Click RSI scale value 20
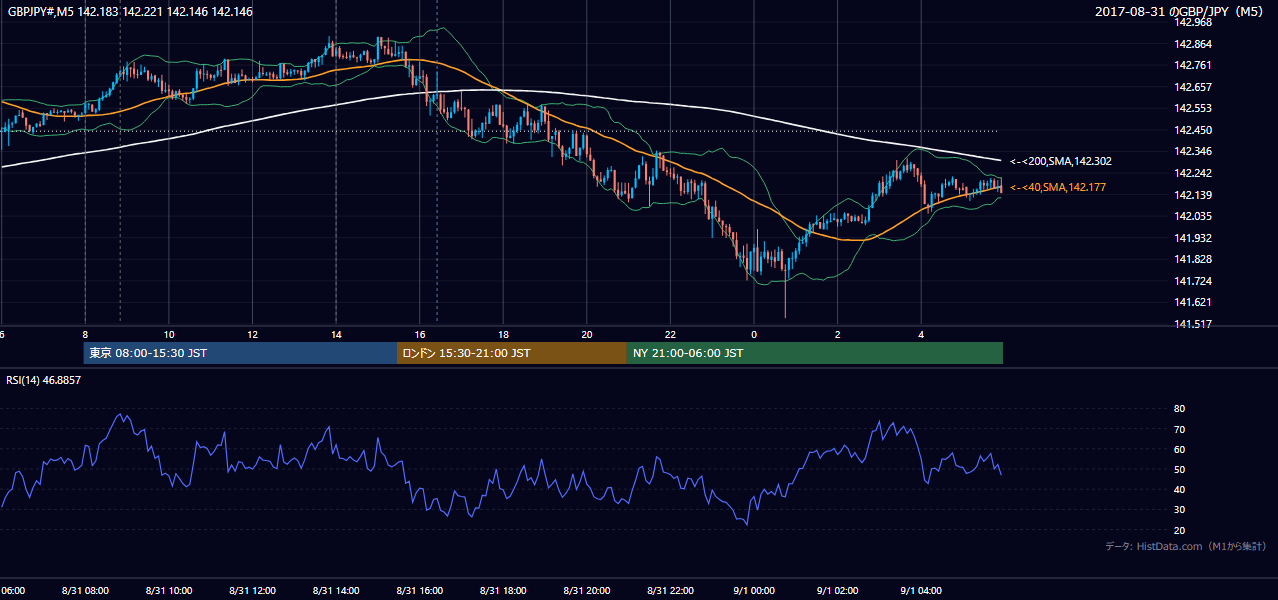The width and height of the screenshot is (1278, 600). (x=1179, y=530)
